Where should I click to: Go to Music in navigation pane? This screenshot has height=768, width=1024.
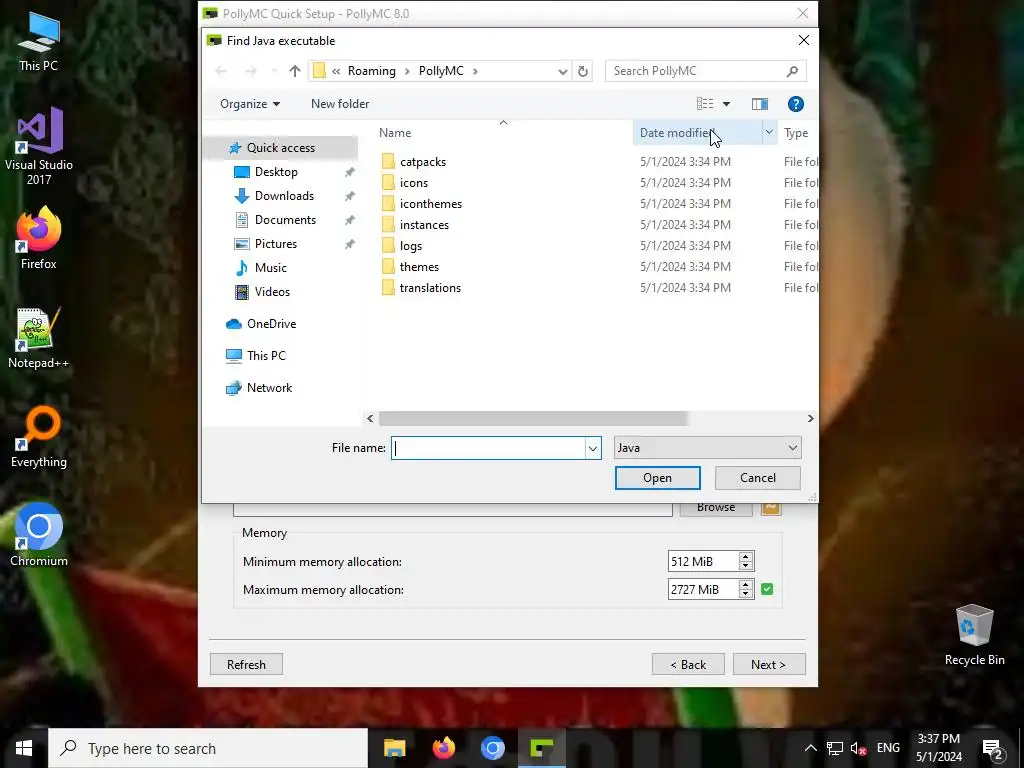270,268
